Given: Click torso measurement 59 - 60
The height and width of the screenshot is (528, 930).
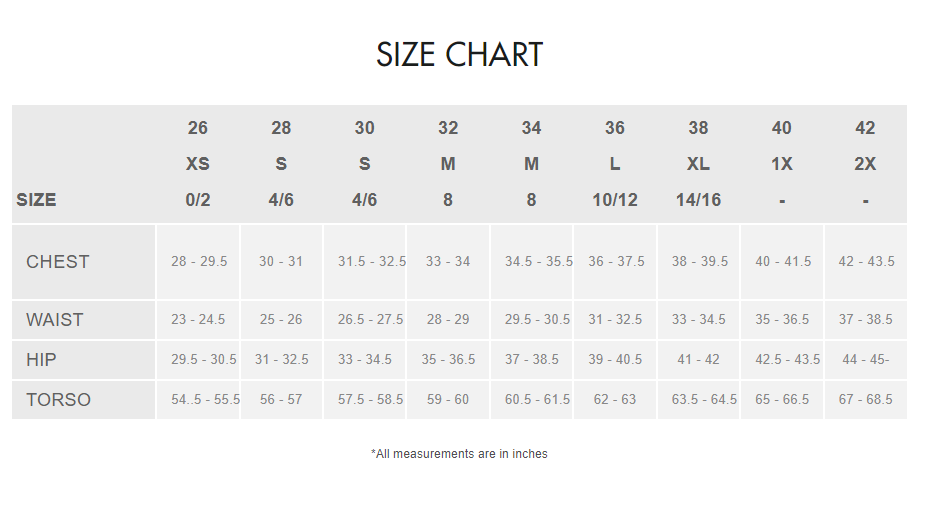Looking at the screenshot, I should coord(448,400).
